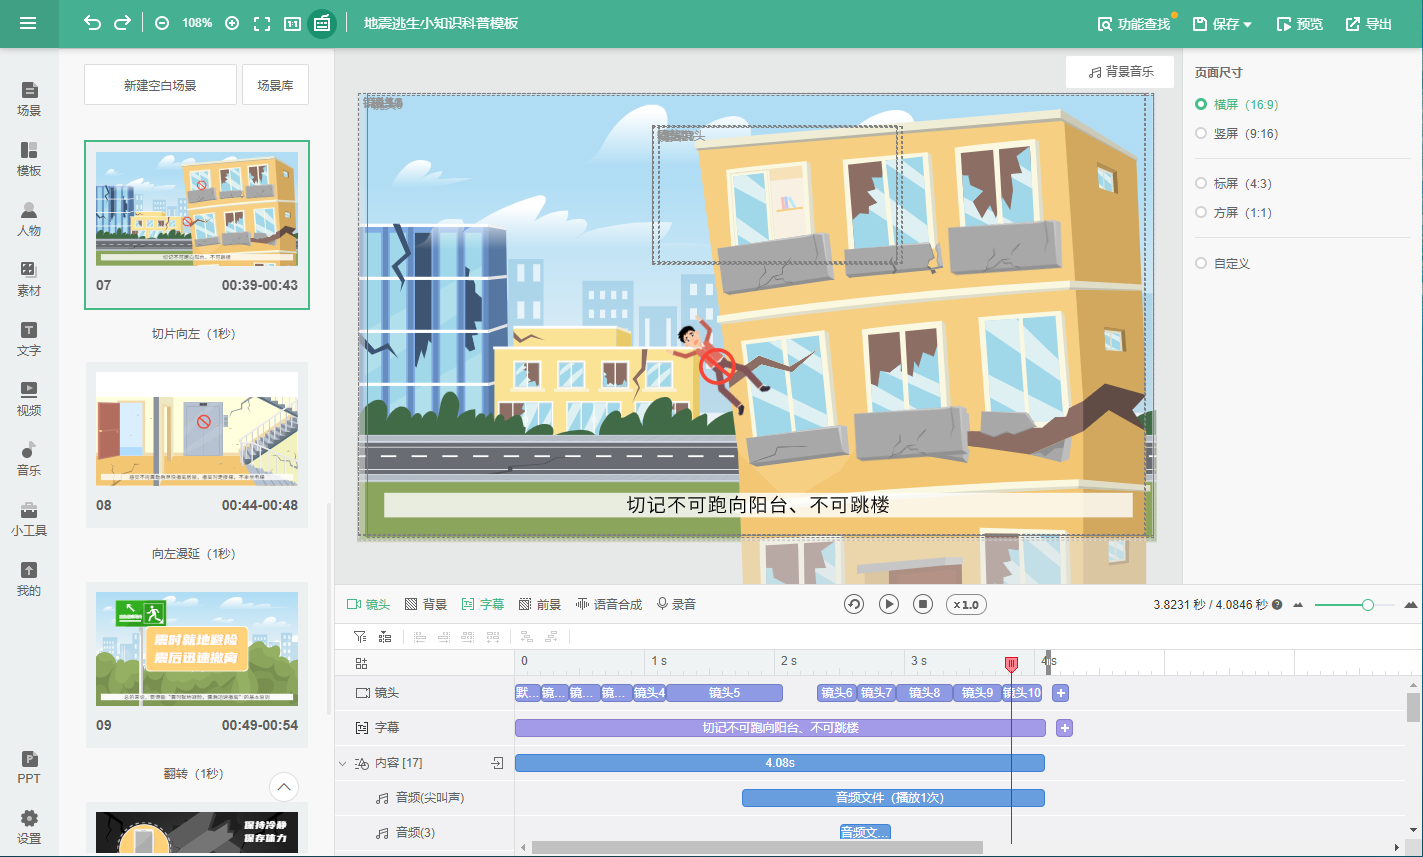The width and height of the screenshot is (1423, 857).
Task: Click the timeline grouping/sort icon
Action: tap(384, 636)
